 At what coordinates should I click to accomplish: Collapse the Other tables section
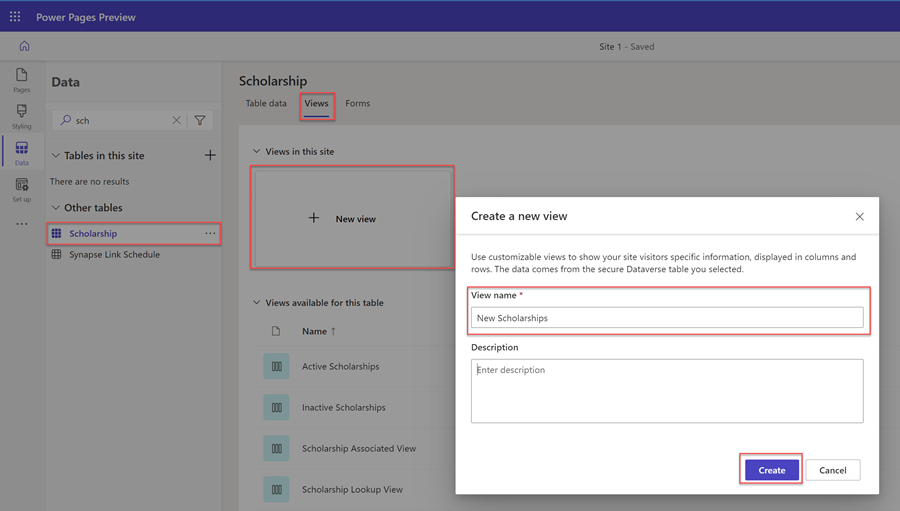tap(56, 208)
